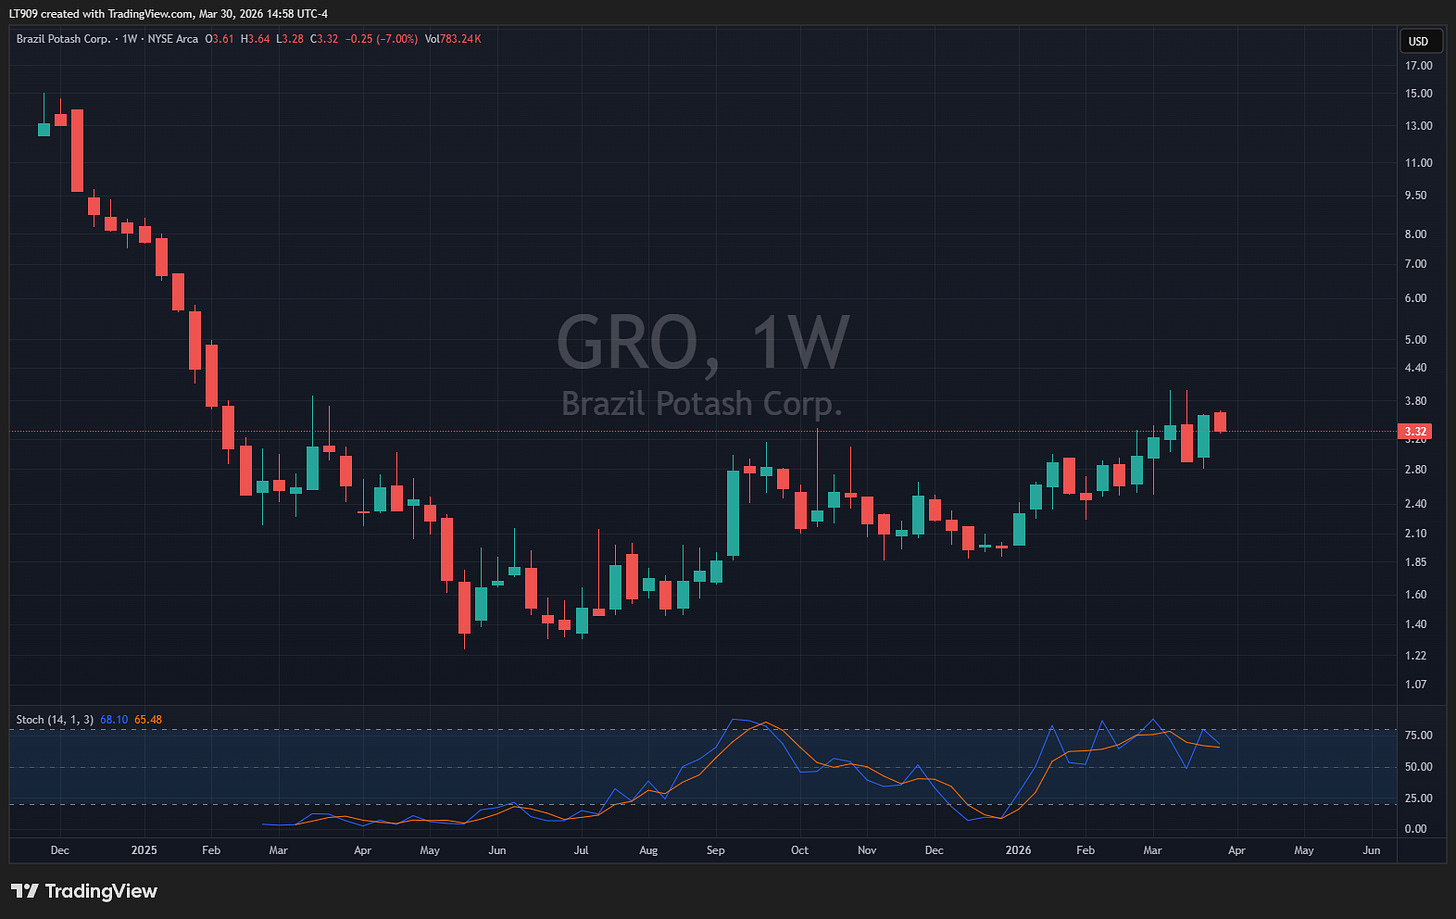Click the TradingView logo at the bottom
1456x919 pixels.
pyautogui.click(x=84, y=891)
